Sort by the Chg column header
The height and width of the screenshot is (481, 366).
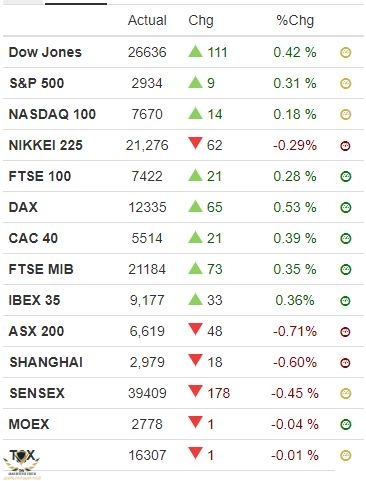[x=201, y=20]
